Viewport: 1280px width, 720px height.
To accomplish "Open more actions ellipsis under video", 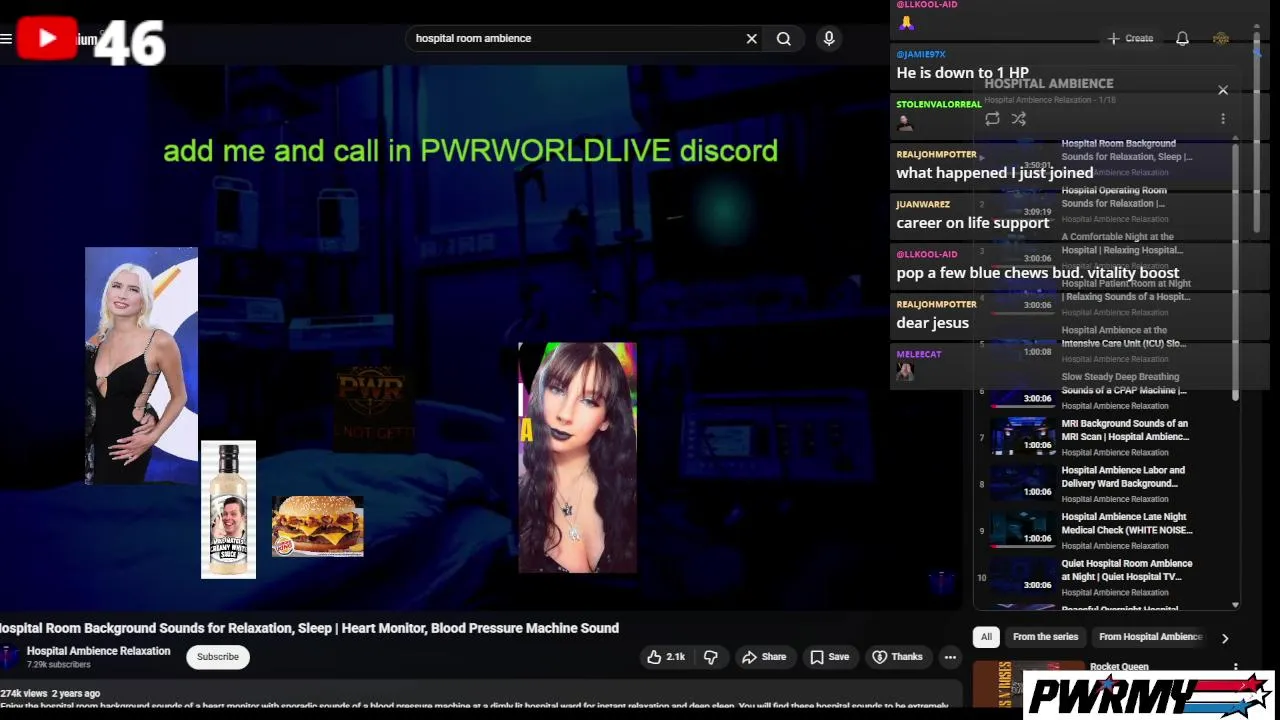I will 950,657.
